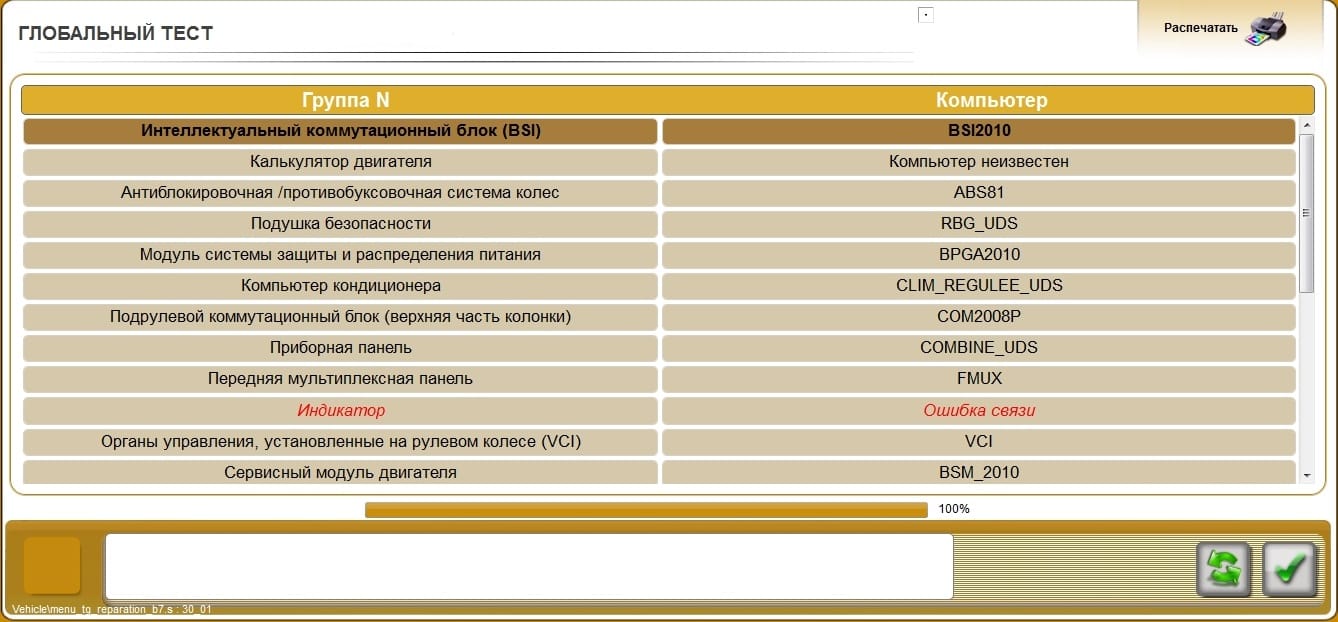The image size is (1338, 622).
Task: Select the red Индикатор row
Action: click(x=340, y=411)
